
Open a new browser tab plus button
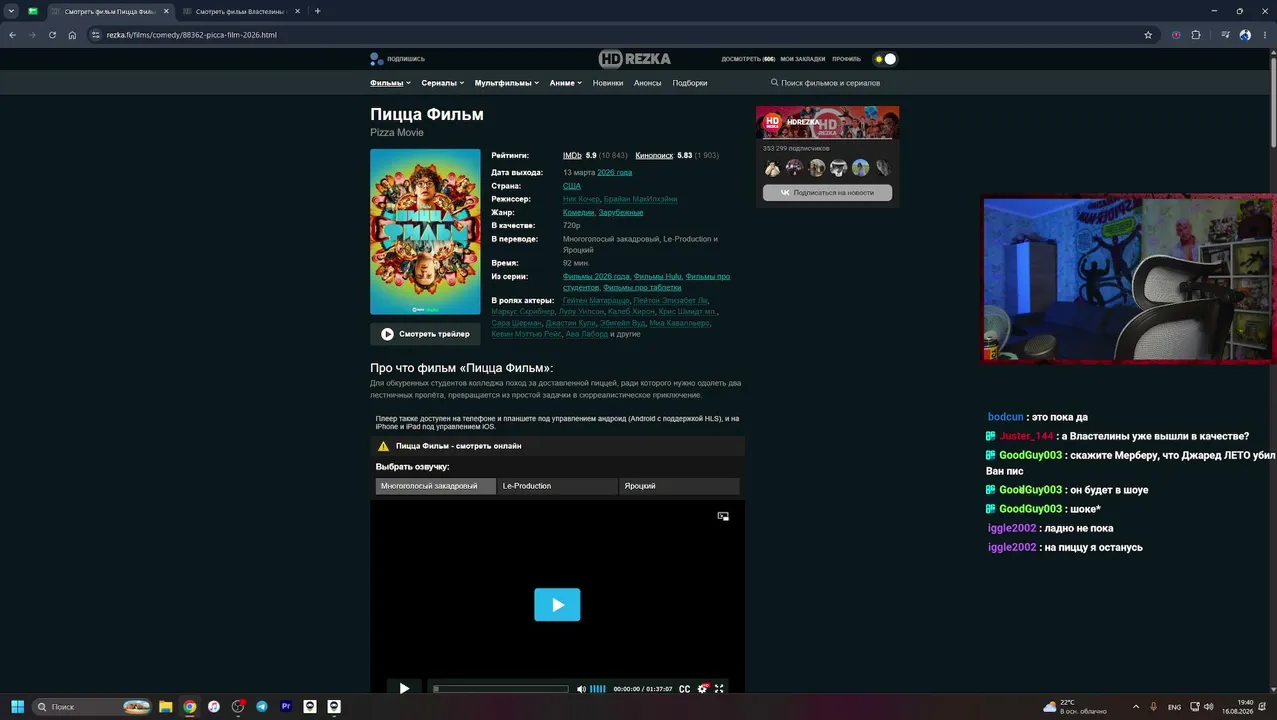pos(318,11)
